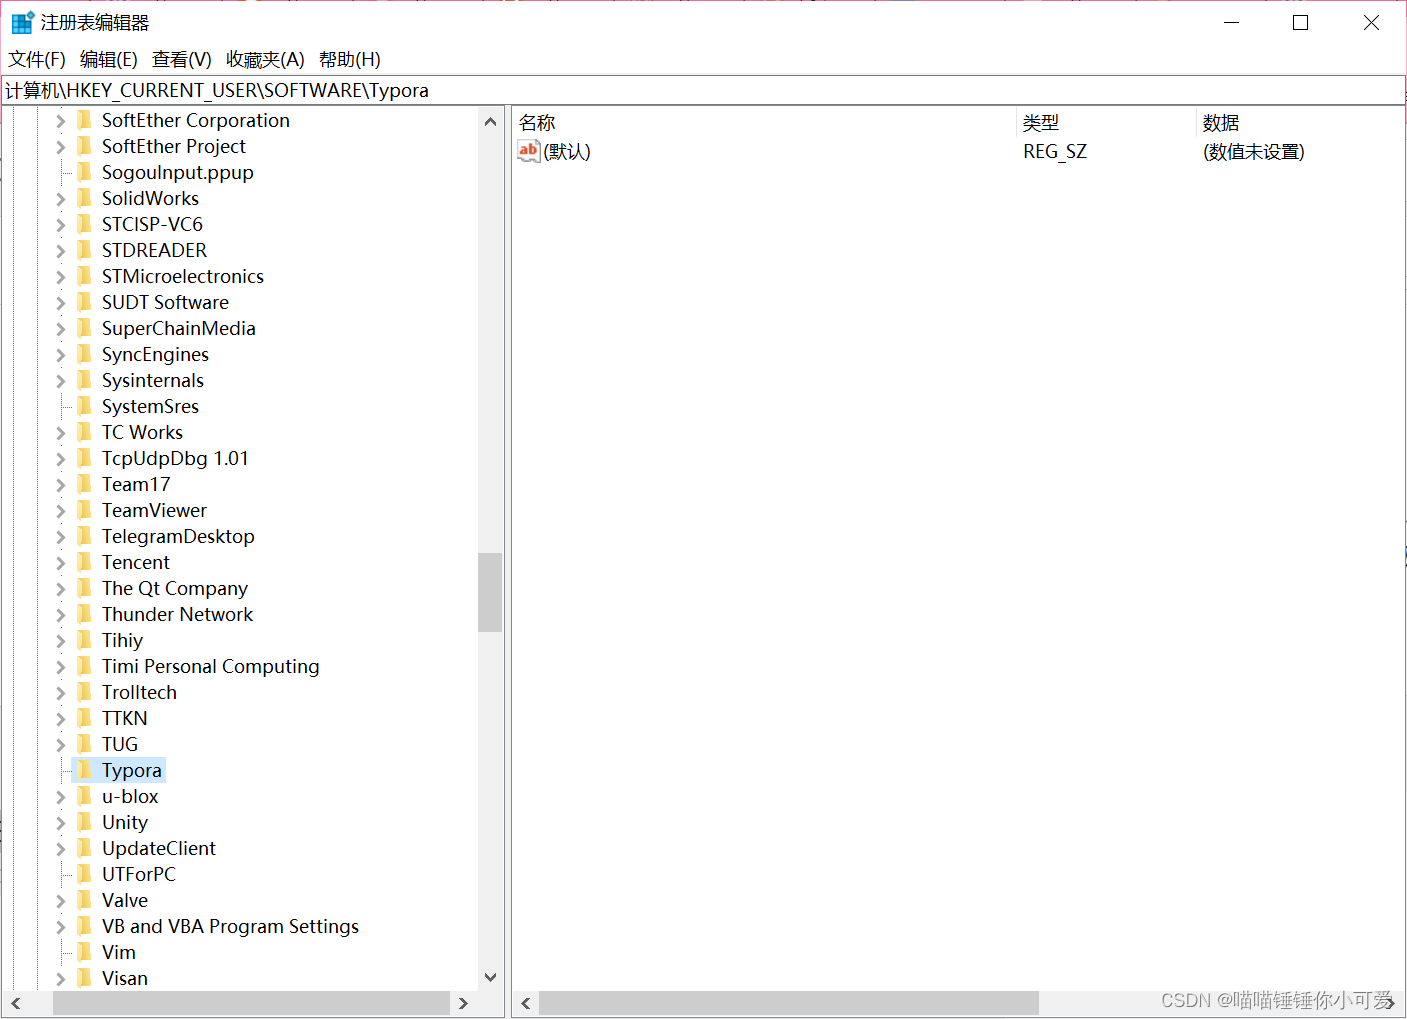Click the '(数值未设置)' data cell
This screenshot has width=1407, height=1019.
coord(1254,151)
